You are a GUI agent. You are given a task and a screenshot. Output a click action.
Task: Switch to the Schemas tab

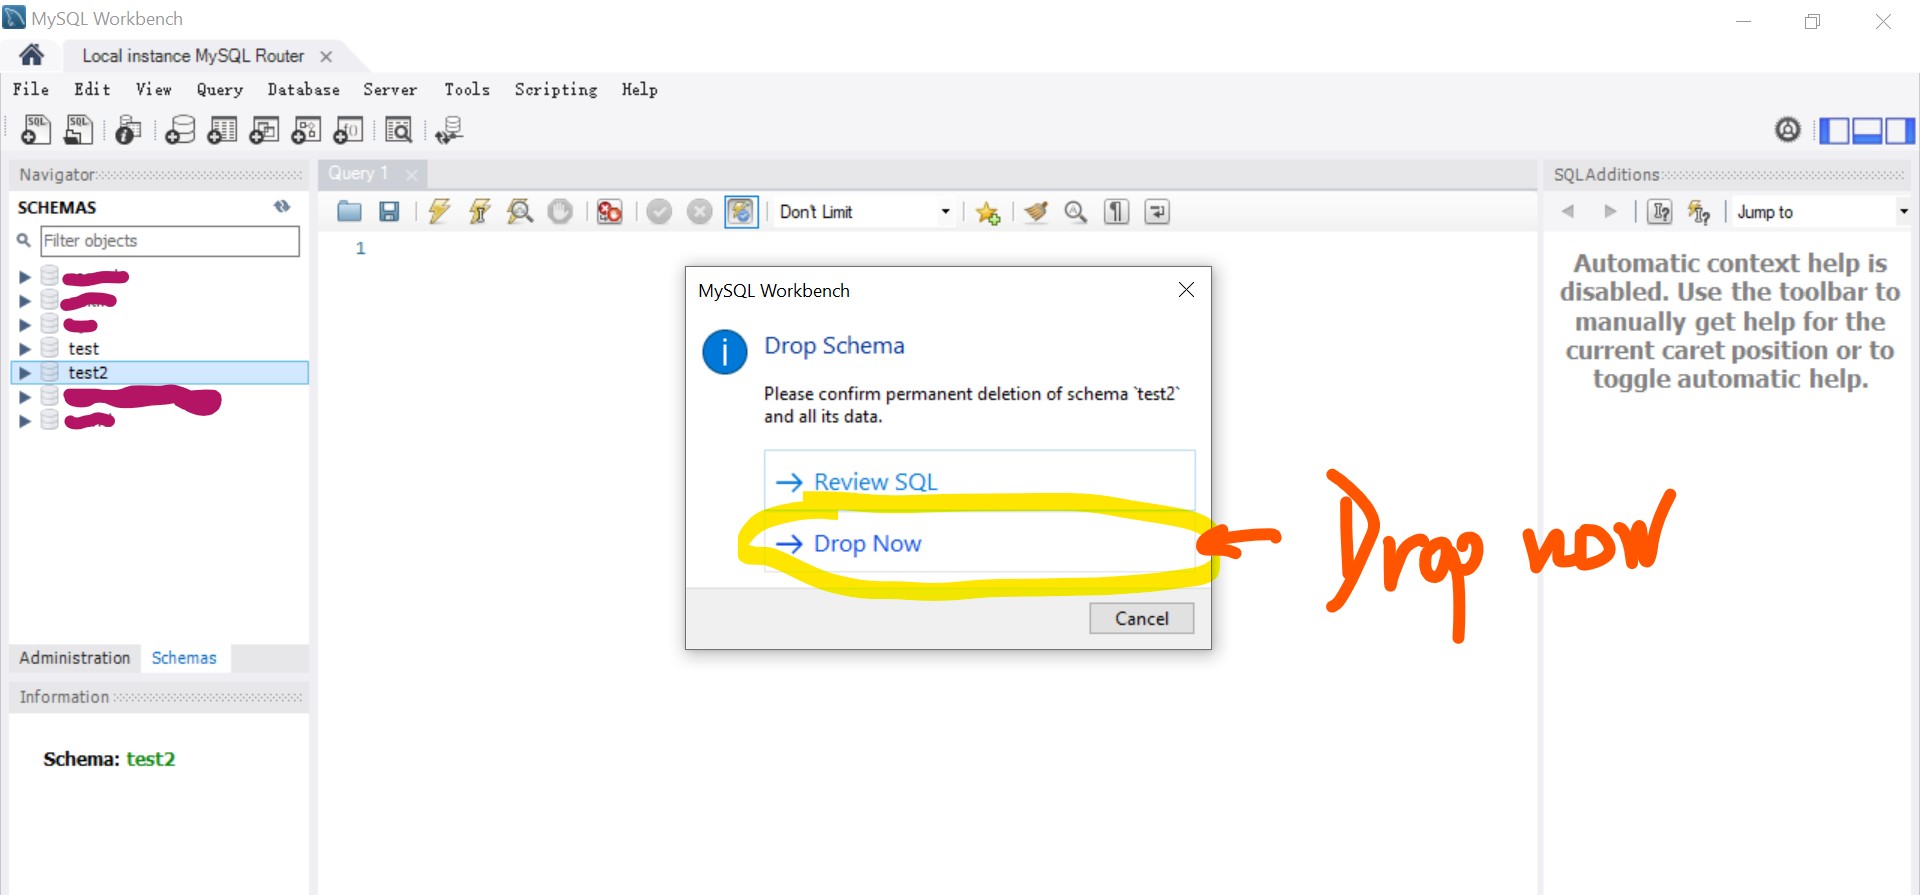184,657
